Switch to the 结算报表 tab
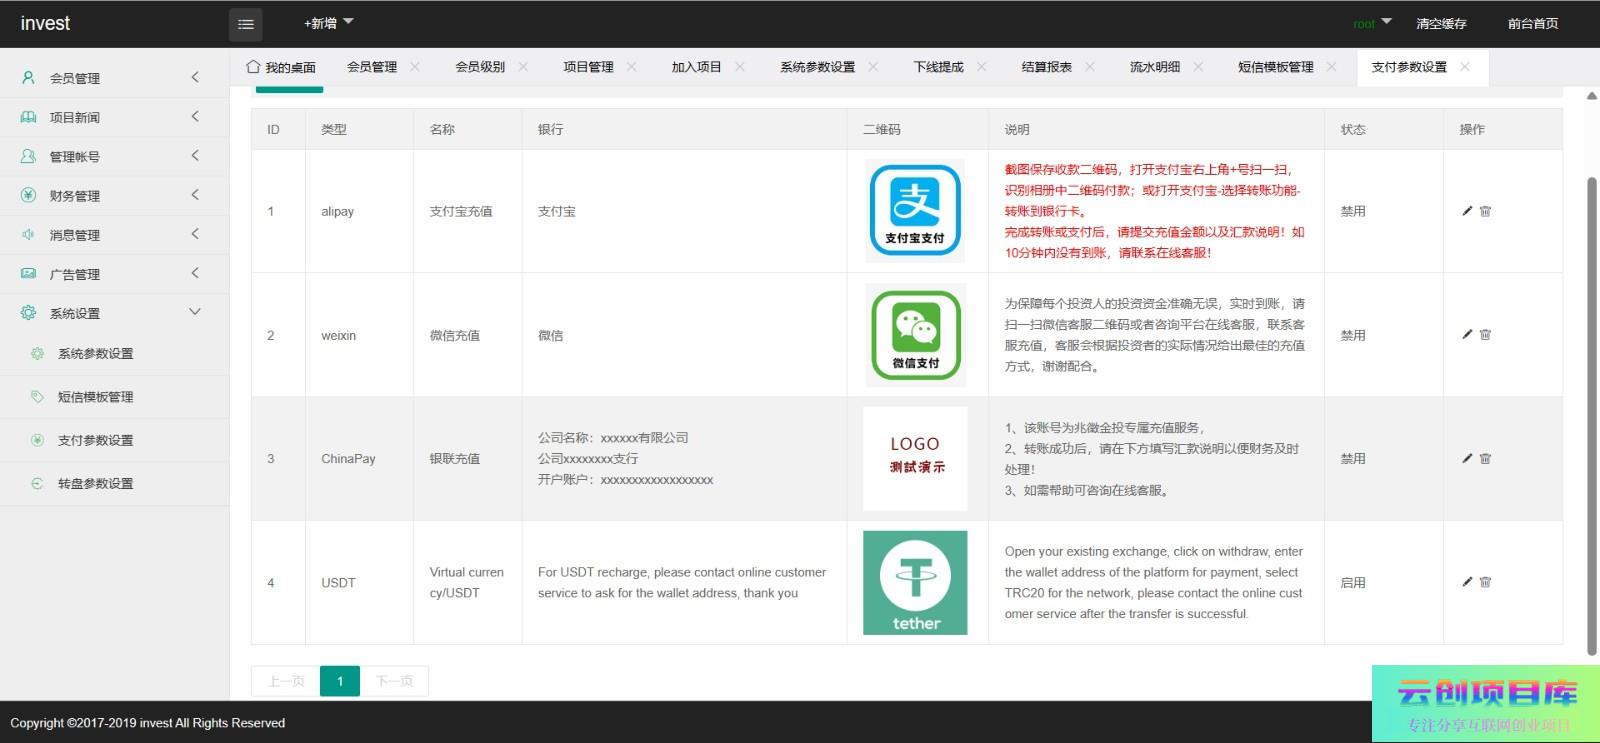This screenshot has width=1600, height=743. point(1046,67)
